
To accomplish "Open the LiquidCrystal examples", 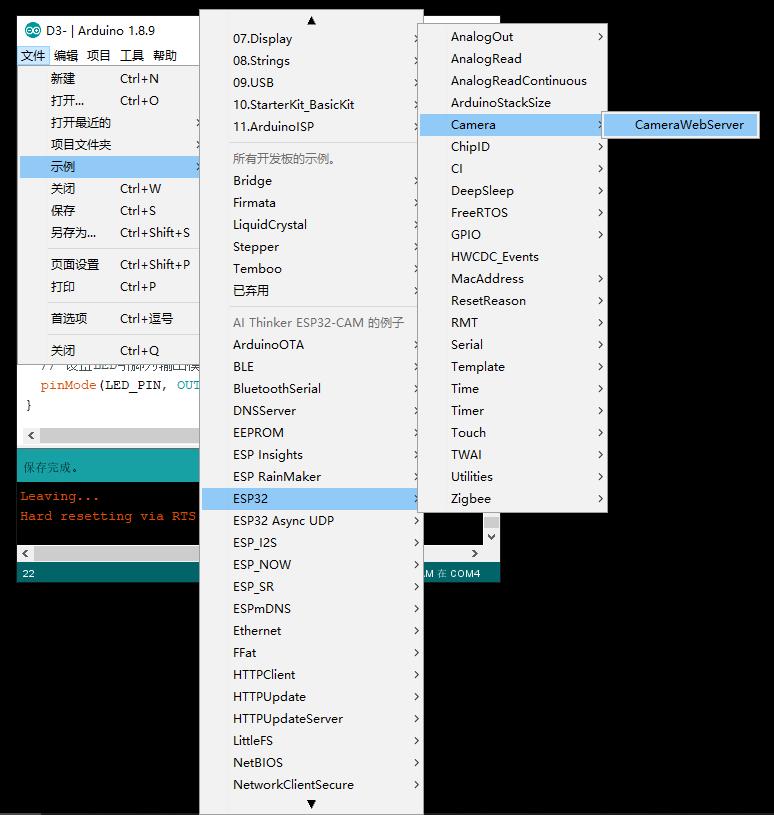I will (311, 225).
